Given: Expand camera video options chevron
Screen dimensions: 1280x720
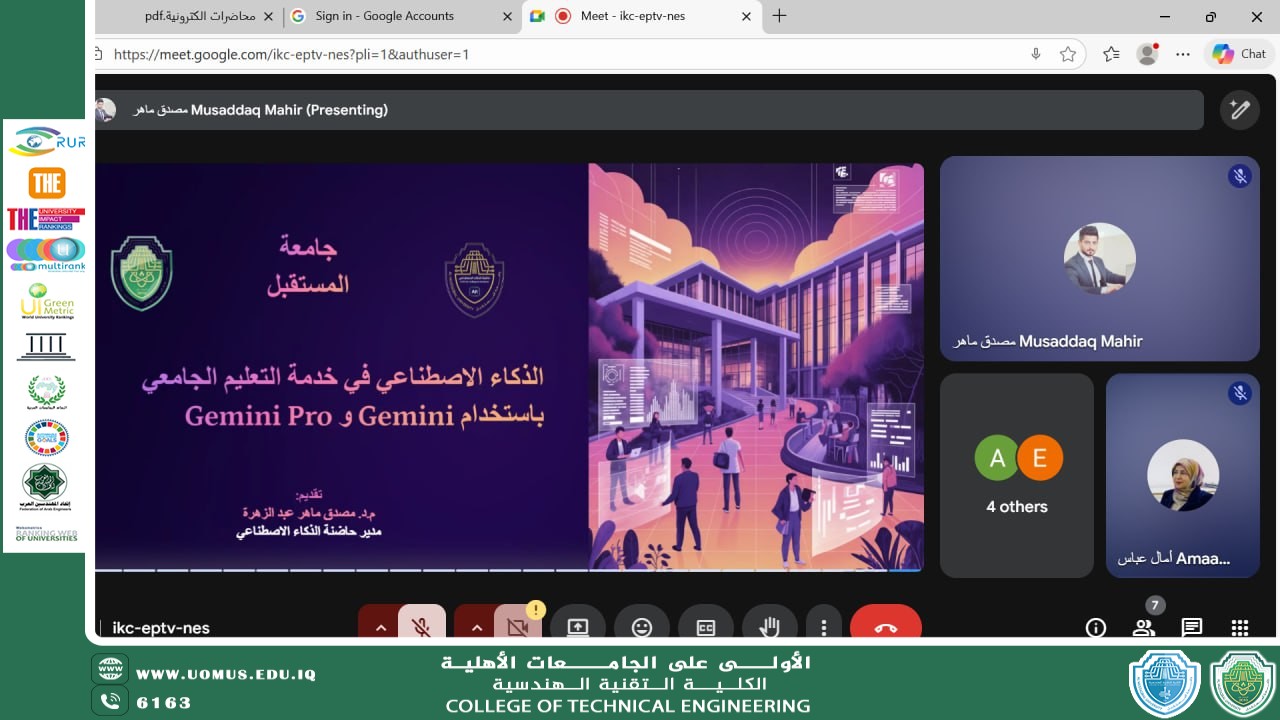Looking at the screenshot, I should click(476, 627).
